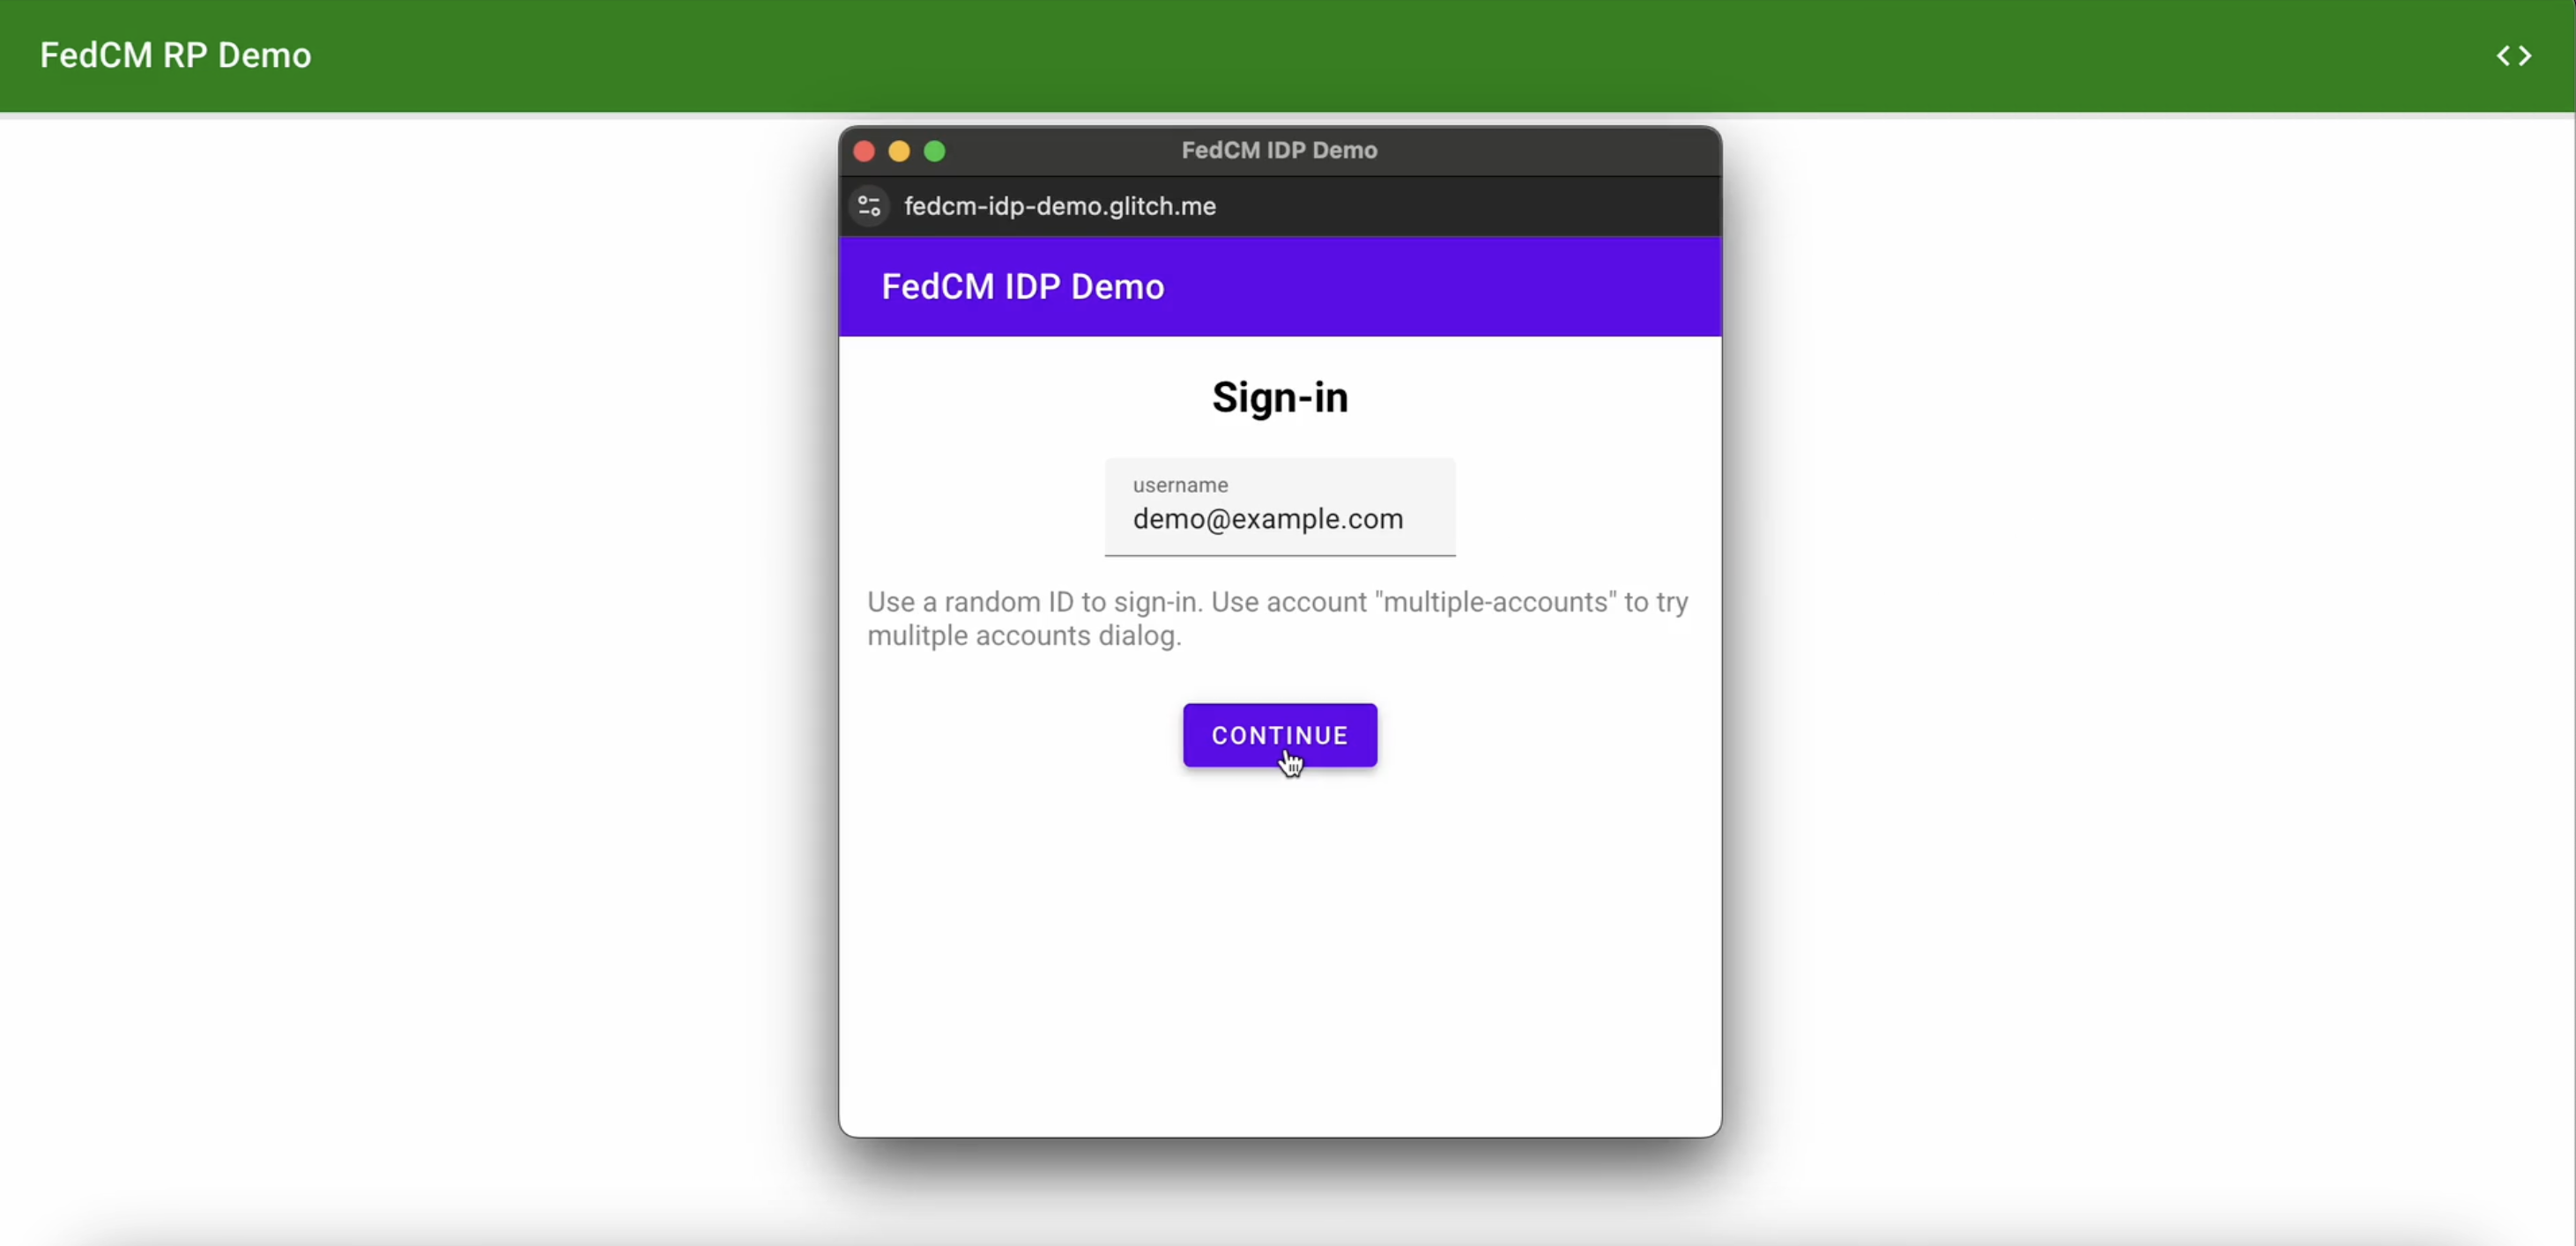Click the green maximize button on popup
The image size is (2576, 1246).
[x=933, y=151]
